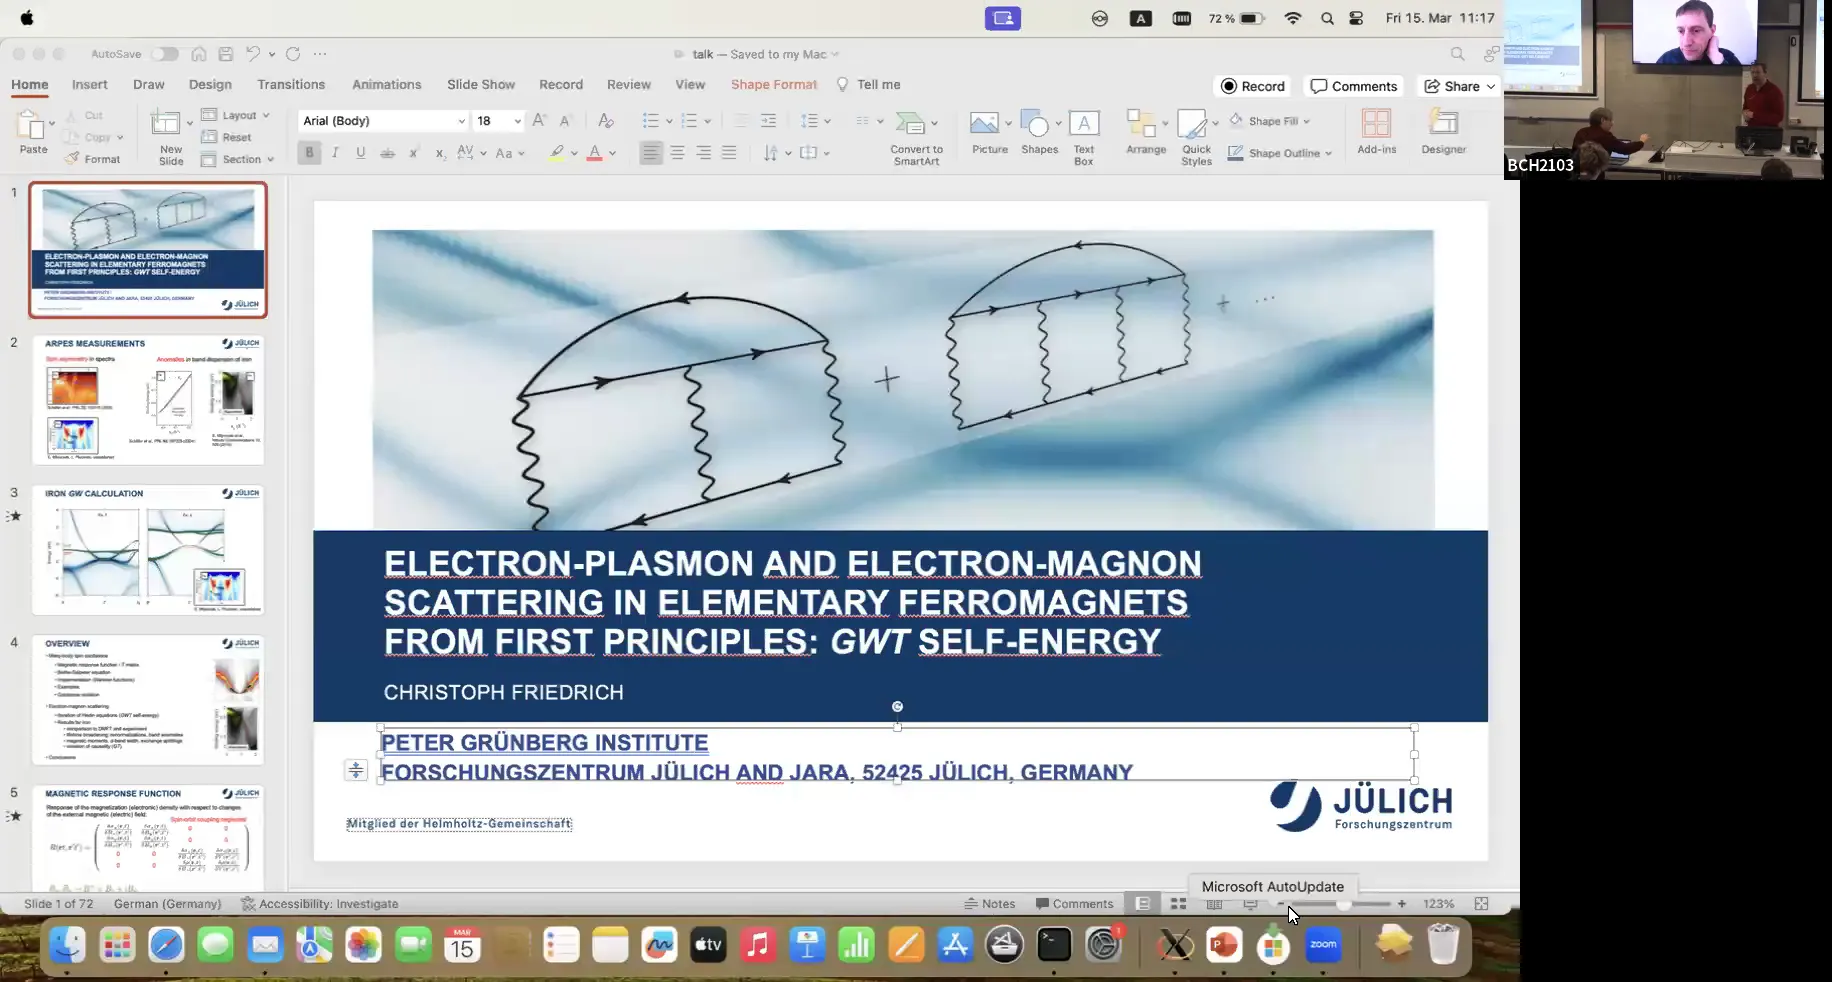Expand bullet list dropdown arrow

[669, 121]
